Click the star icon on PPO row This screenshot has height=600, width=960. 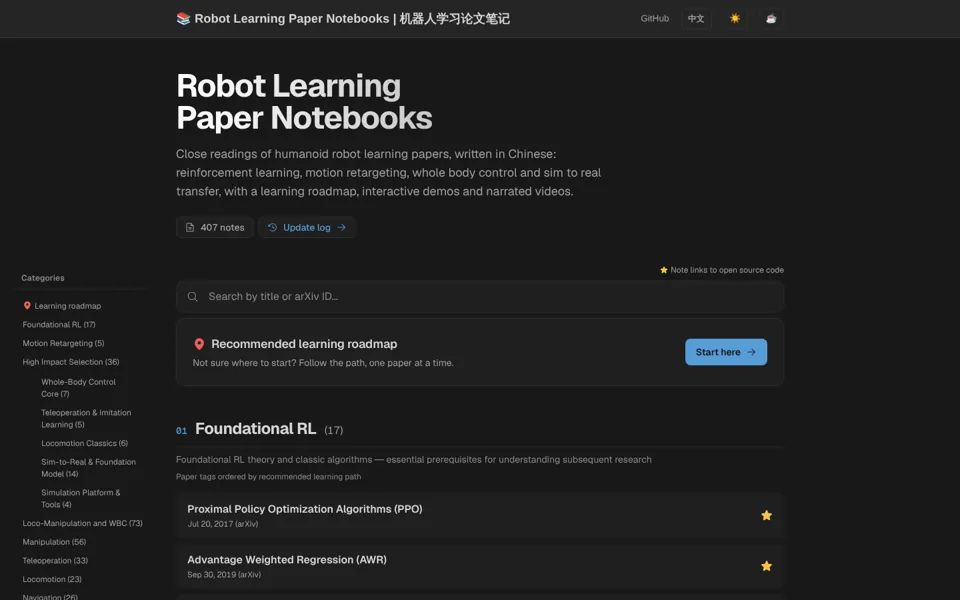tap(766, 516)
